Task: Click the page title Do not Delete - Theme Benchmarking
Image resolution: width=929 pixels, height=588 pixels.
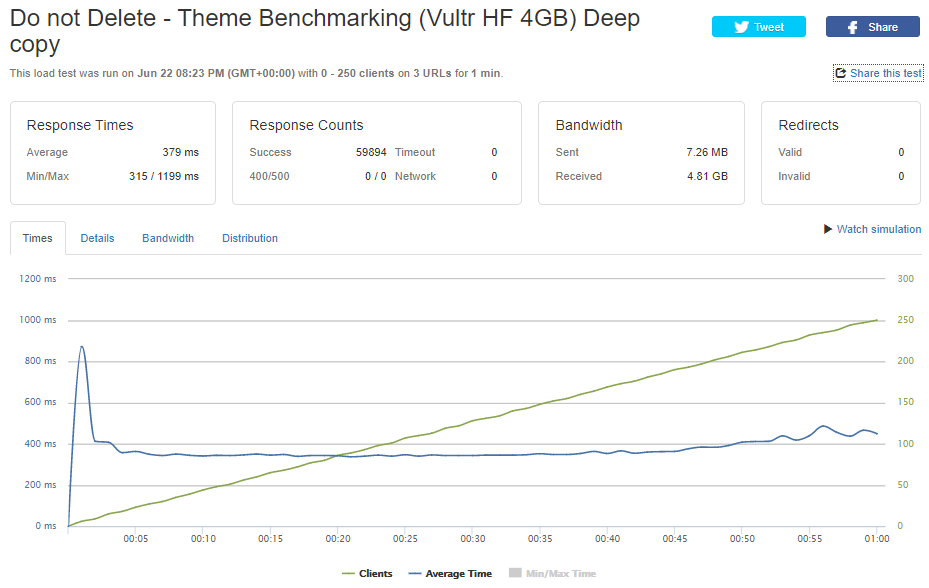Action: 325,31
